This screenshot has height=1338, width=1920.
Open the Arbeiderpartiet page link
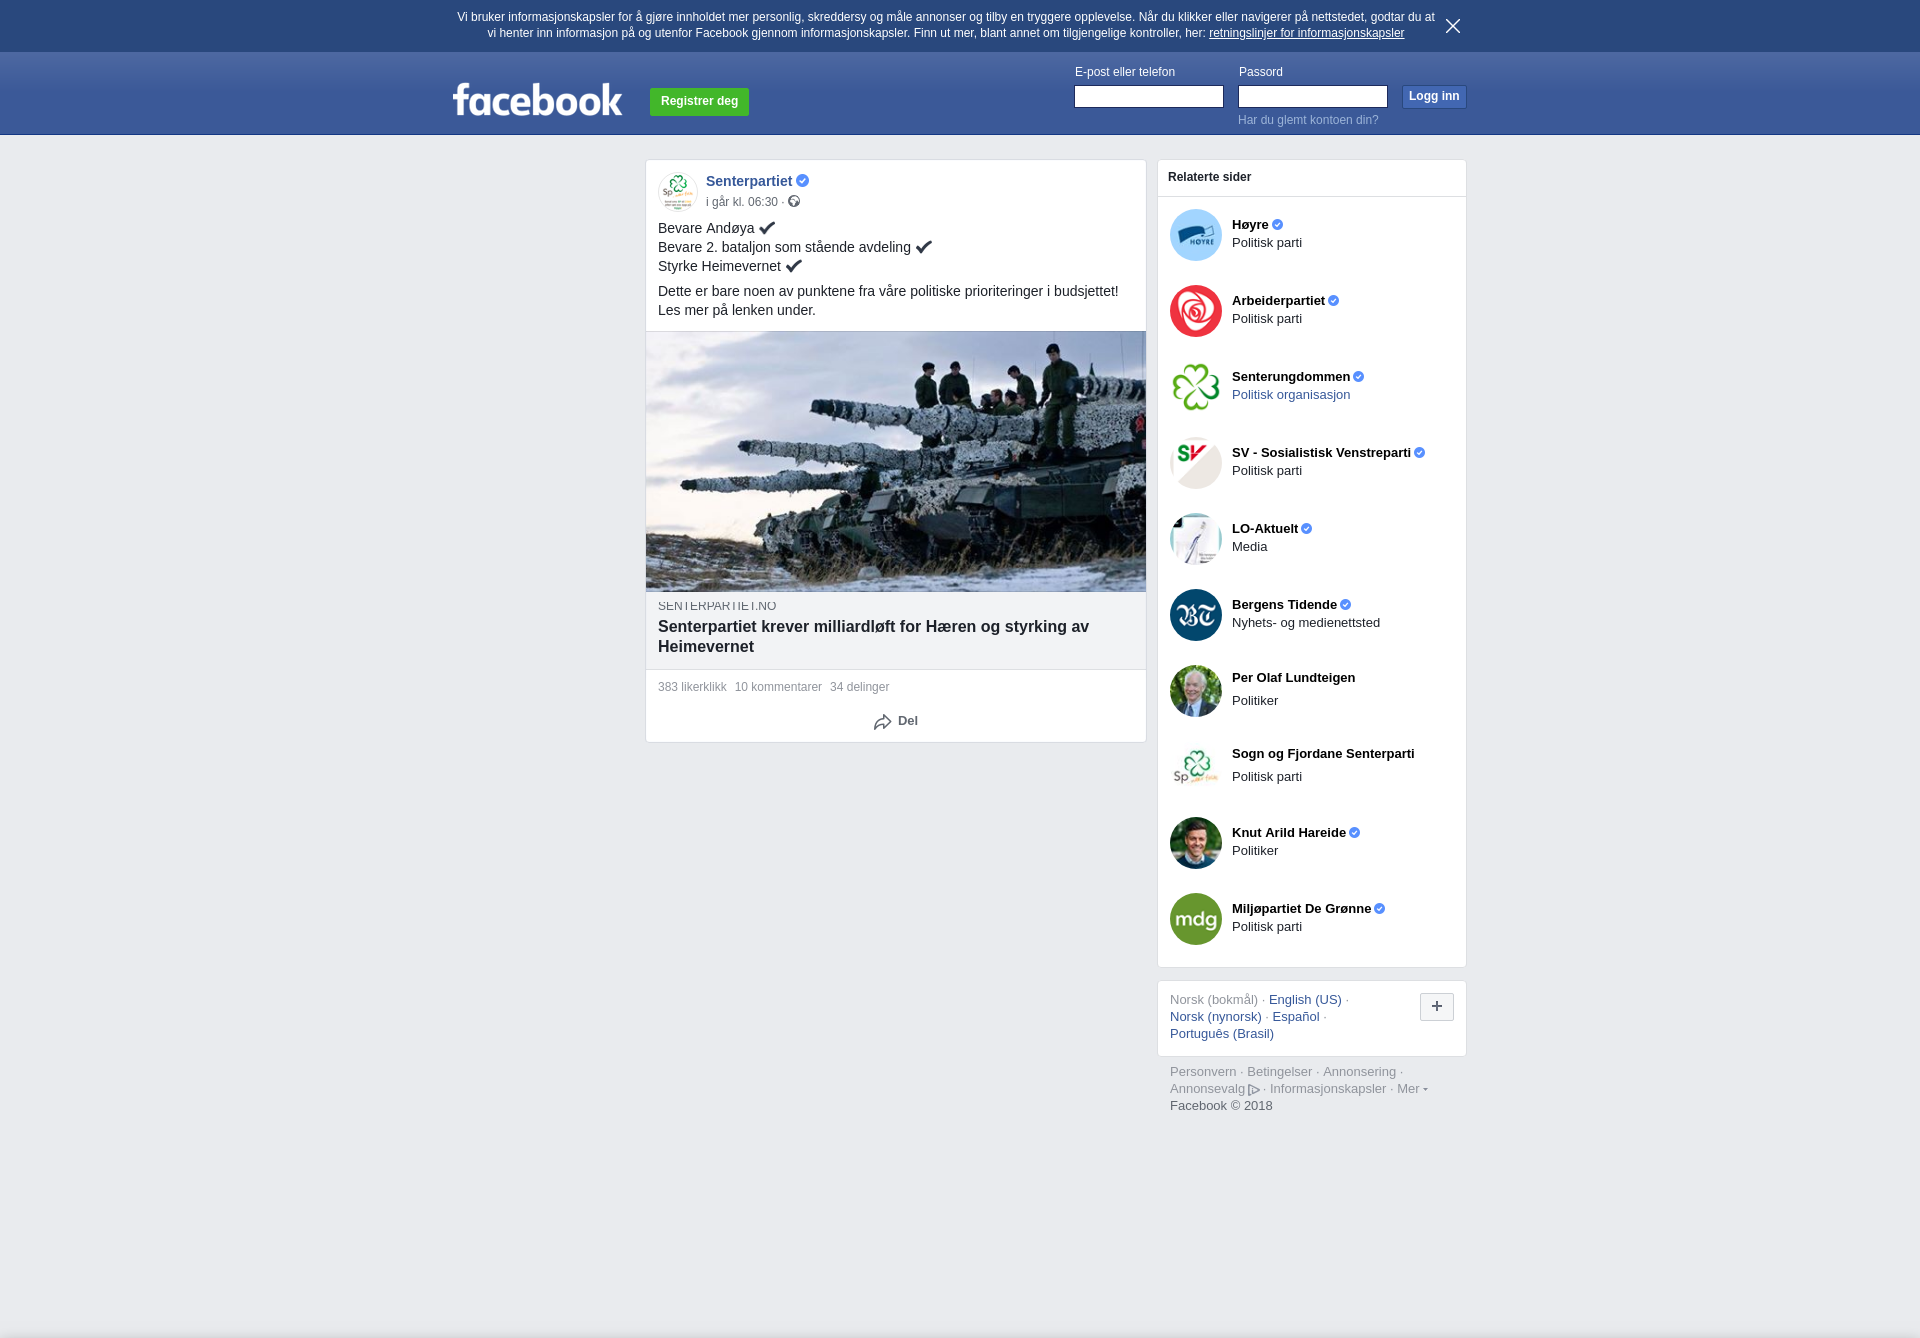pos(1278,301)
